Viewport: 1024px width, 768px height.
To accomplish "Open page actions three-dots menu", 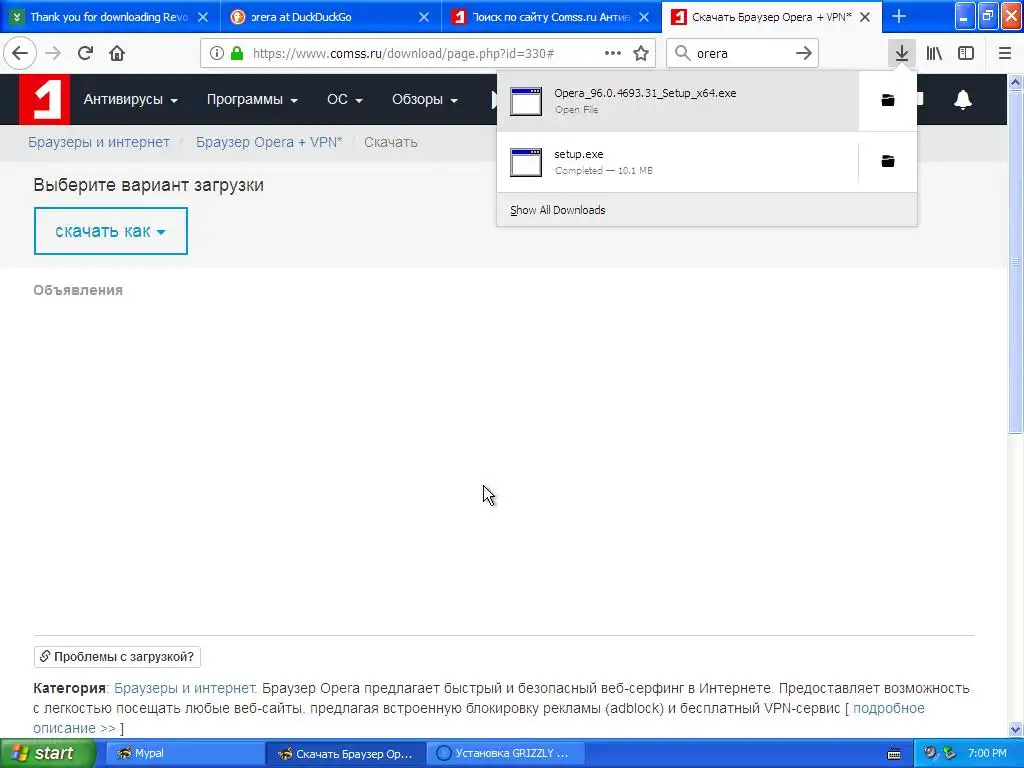I will [x=613, y=54].
